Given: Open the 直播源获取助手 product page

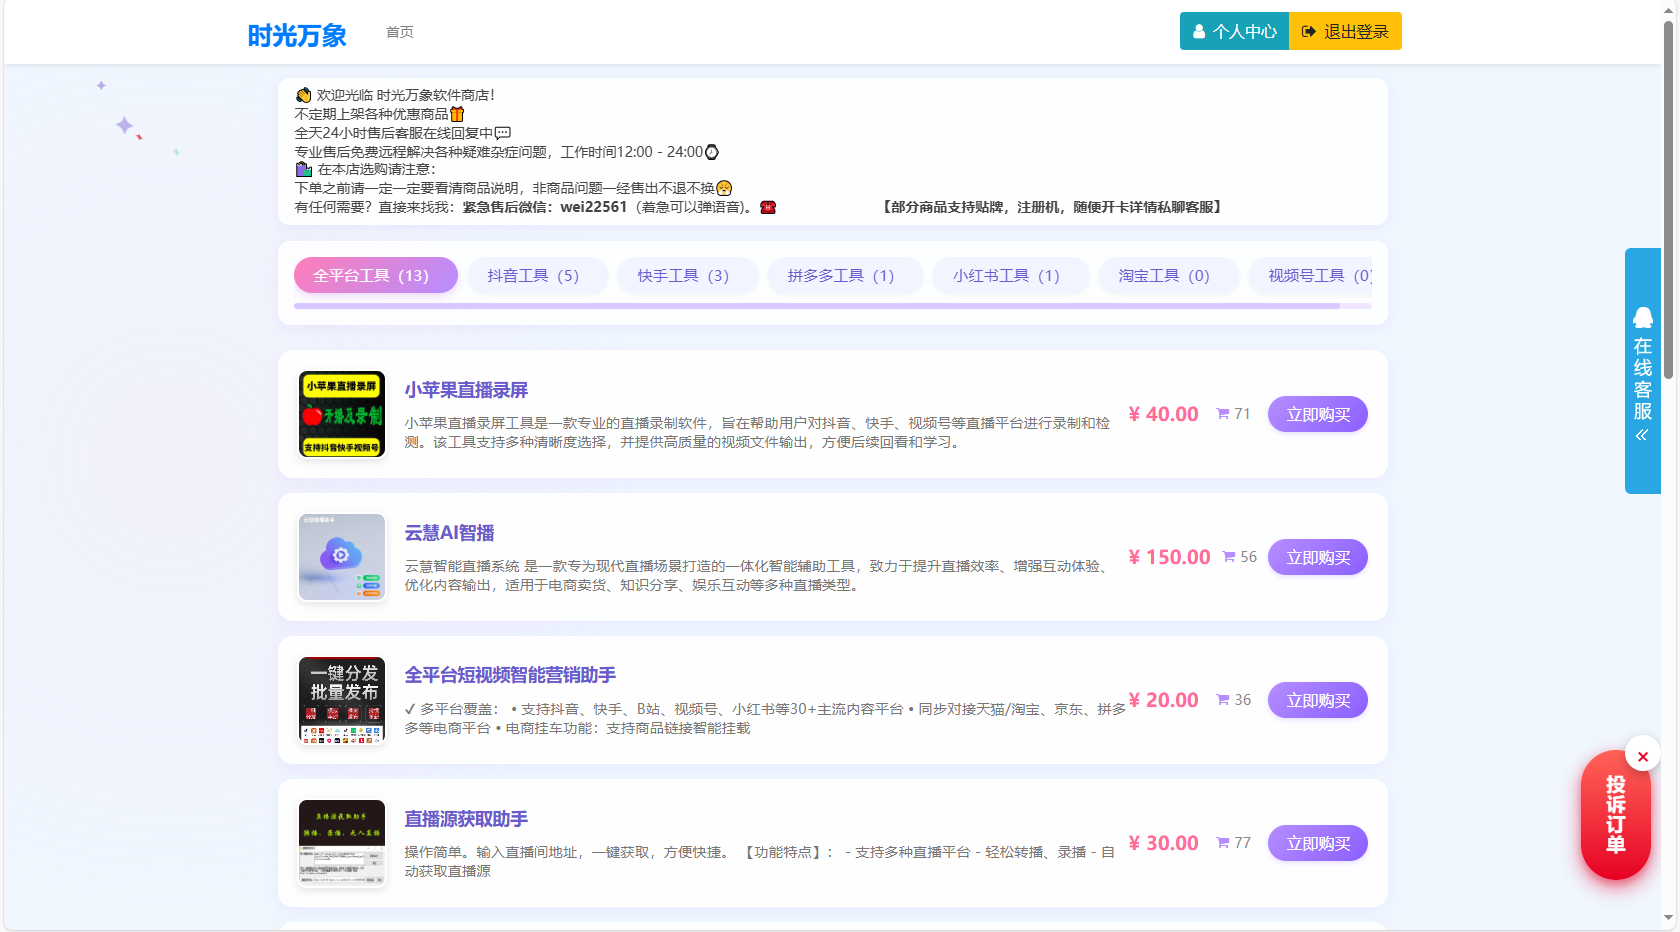Looking at the screenshot, I should pos(465,819).
